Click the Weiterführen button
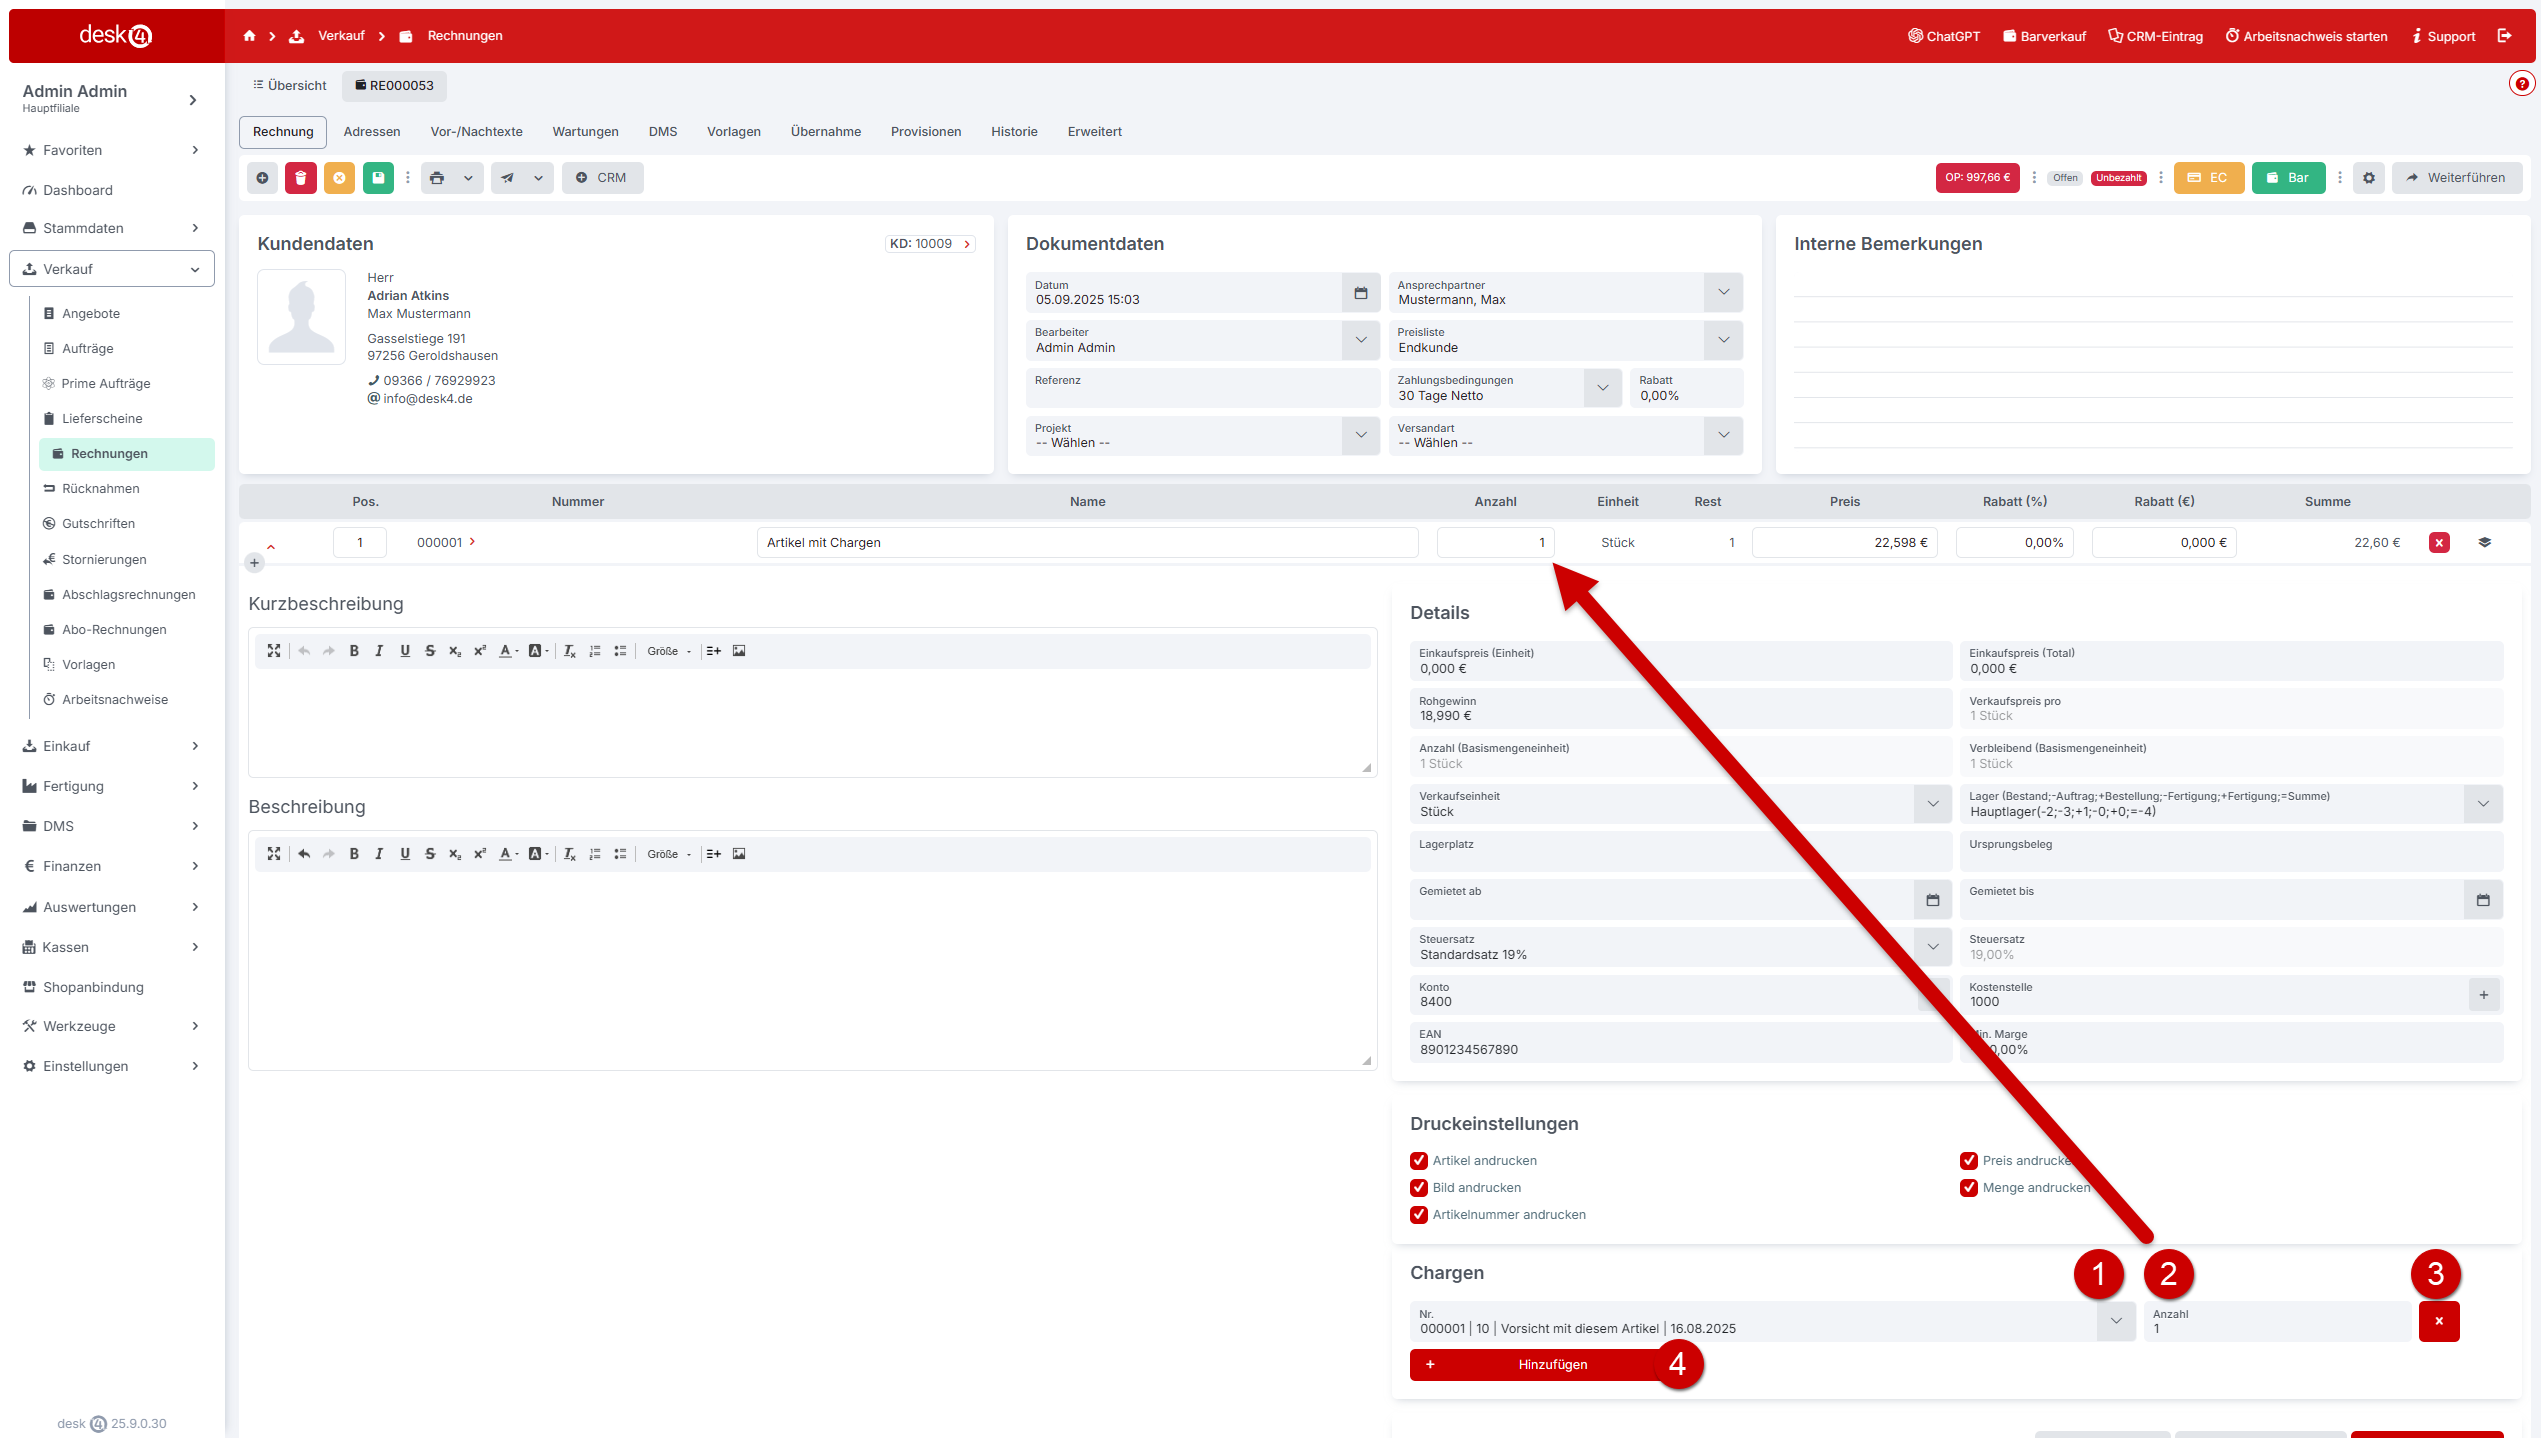Viewport: 2541px width, 1438px height. tap(2456, 178)
